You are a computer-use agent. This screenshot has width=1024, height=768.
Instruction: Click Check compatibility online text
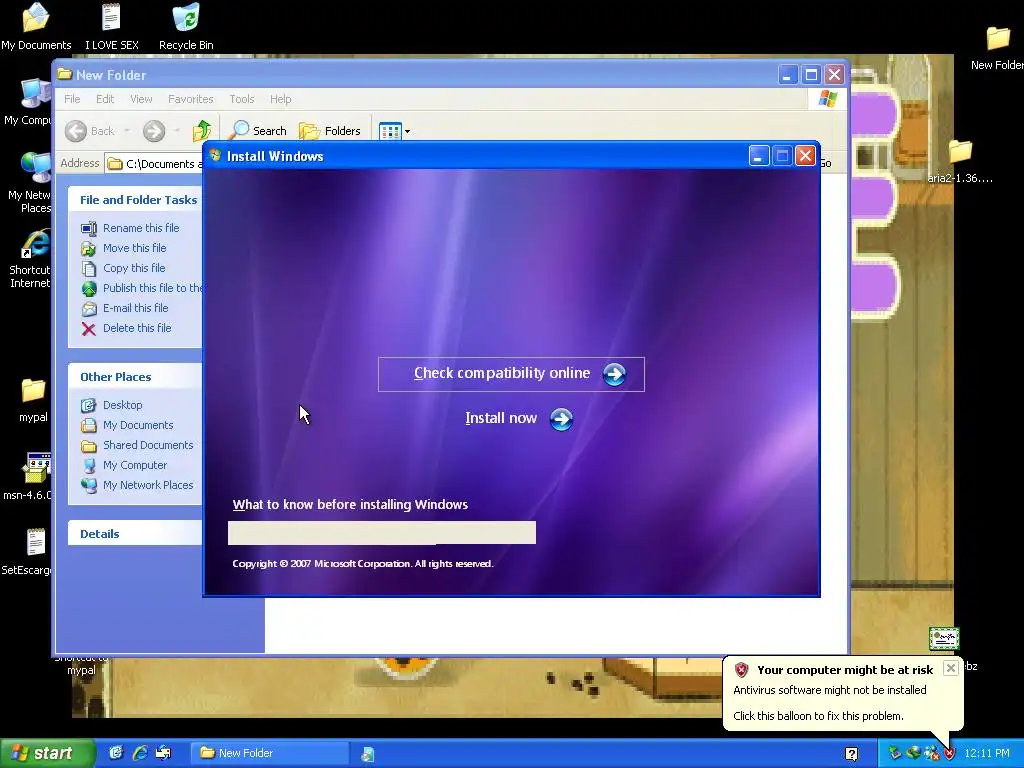coord(502,373)
